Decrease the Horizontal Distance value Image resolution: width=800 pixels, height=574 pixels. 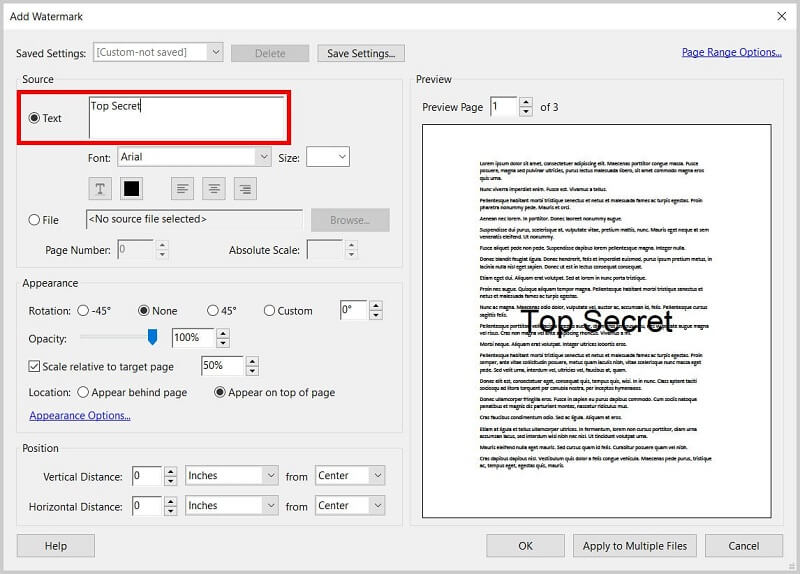tap(171, 511)
